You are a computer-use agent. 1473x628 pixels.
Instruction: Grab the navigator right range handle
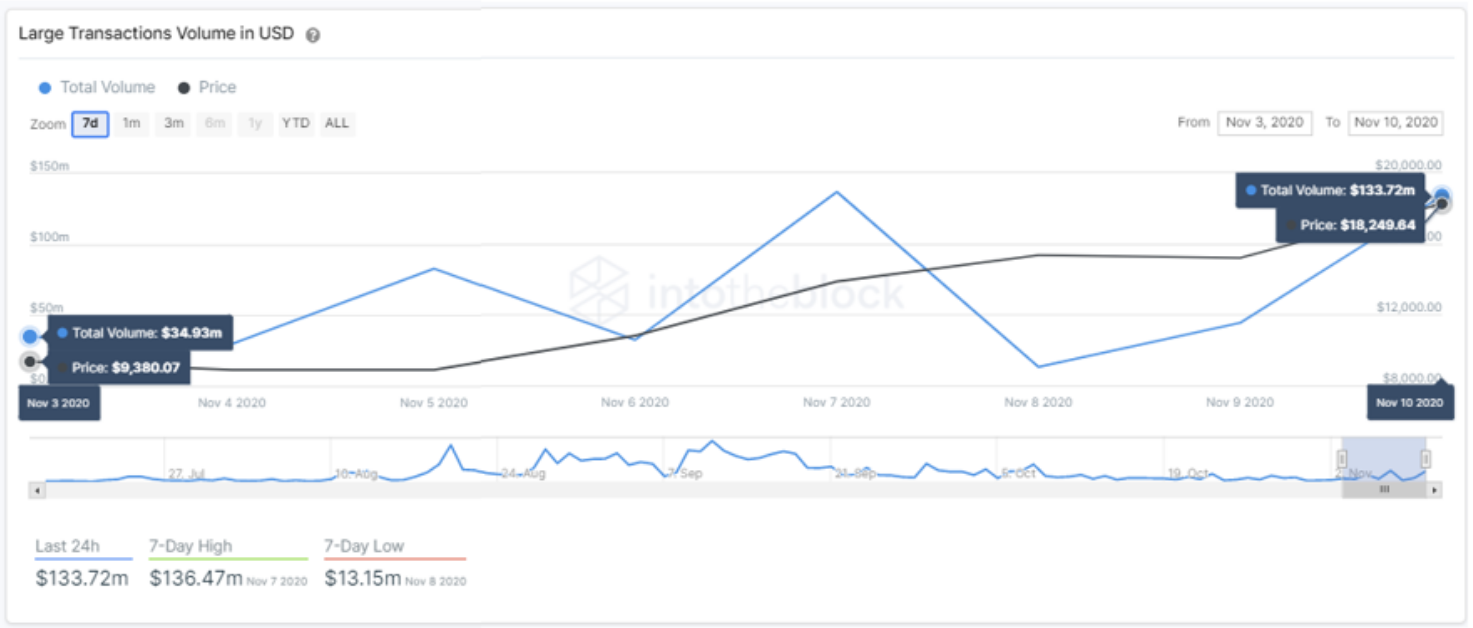click(x=1426, y=459)
